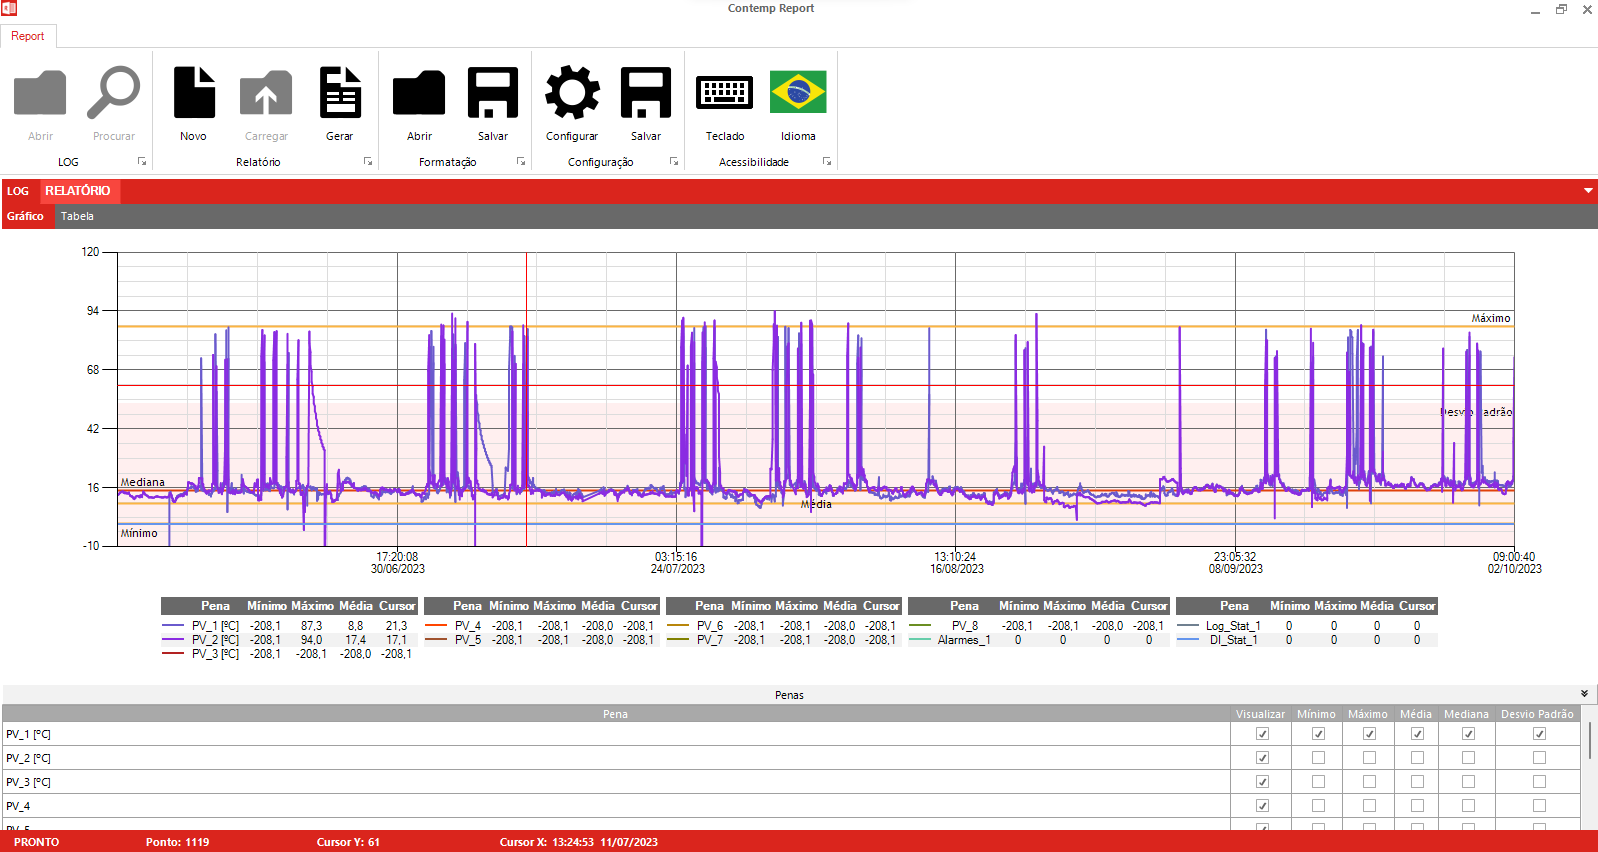Switch to the Tabela tab
The image size is (1598, 852).
point(77,216)
